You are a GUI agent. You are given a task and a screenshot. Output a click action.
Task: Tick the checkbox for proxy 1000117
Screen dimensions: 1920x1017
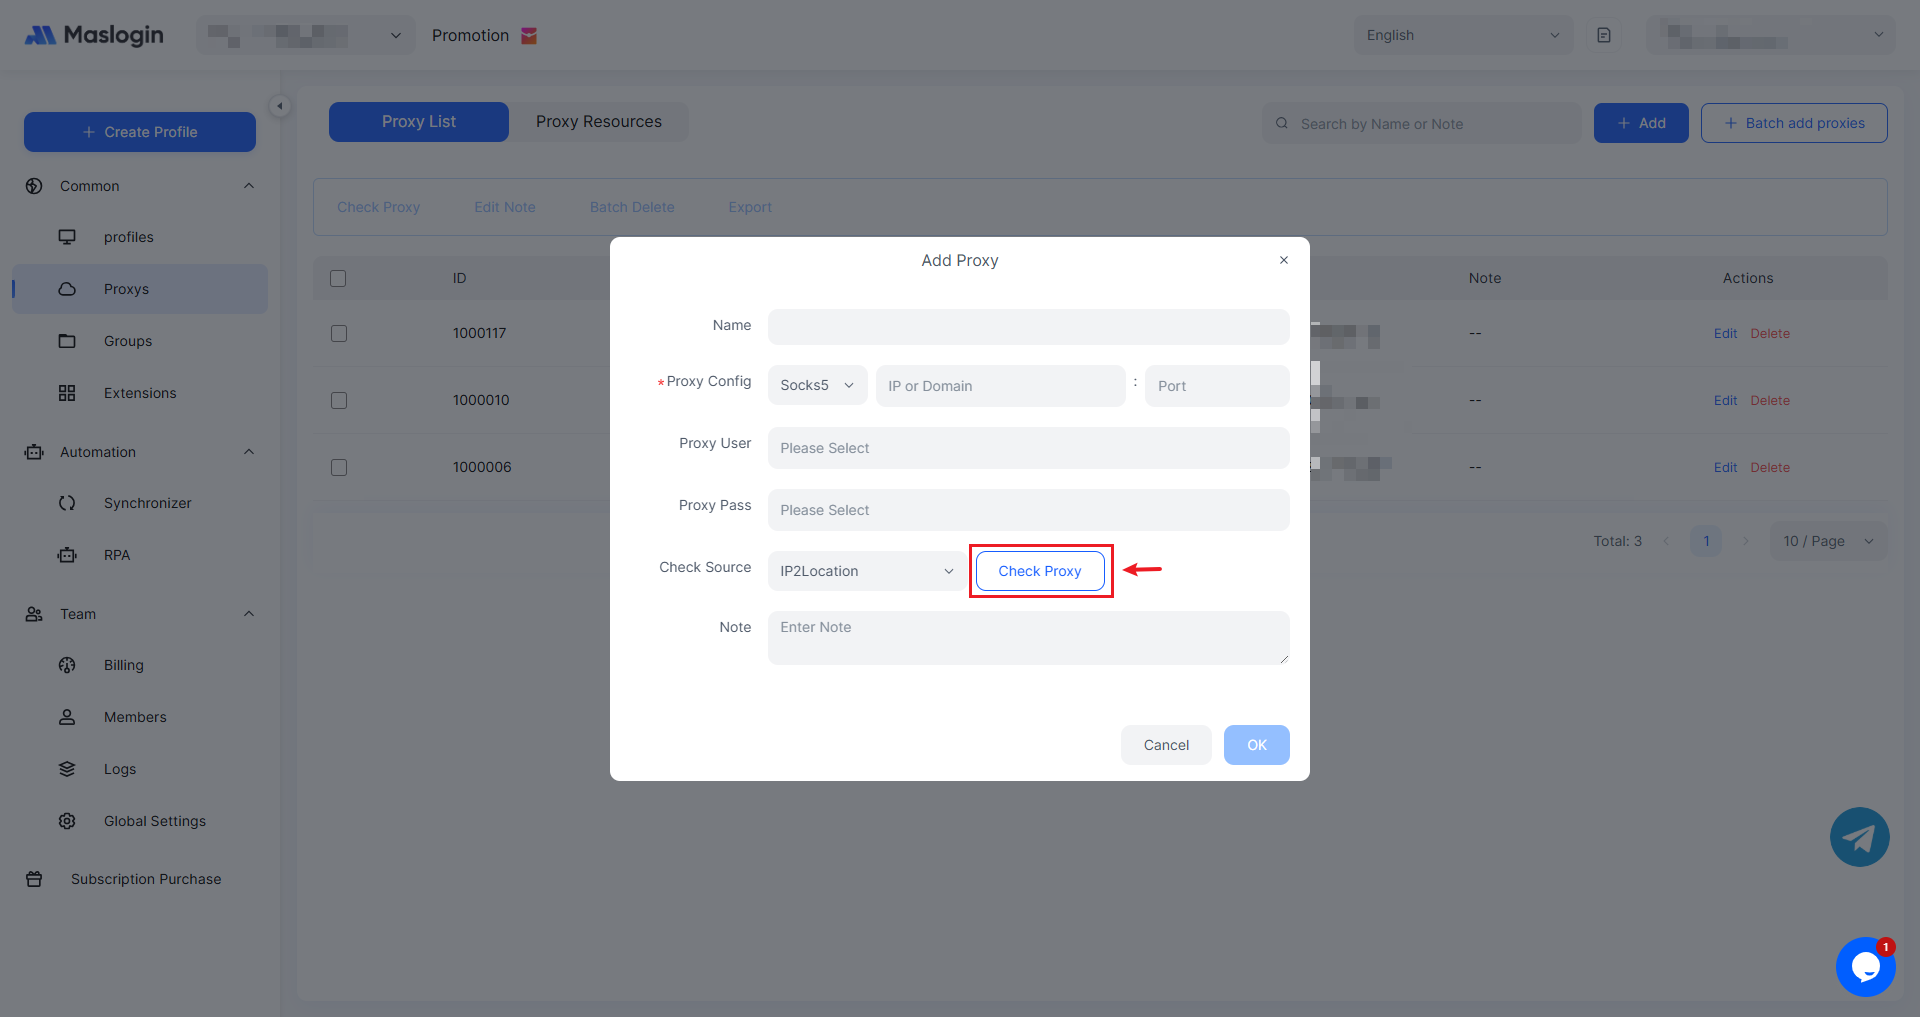[339, 333]
